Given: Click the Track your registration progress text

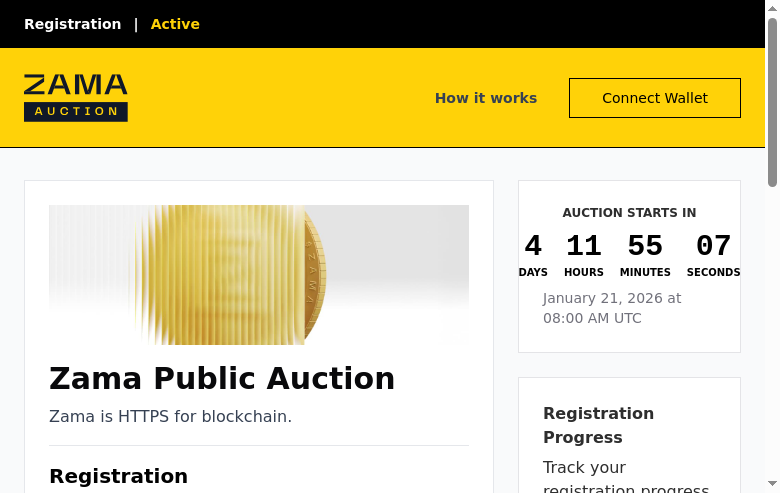Looking at the screenshot, I should click(626, 478).
